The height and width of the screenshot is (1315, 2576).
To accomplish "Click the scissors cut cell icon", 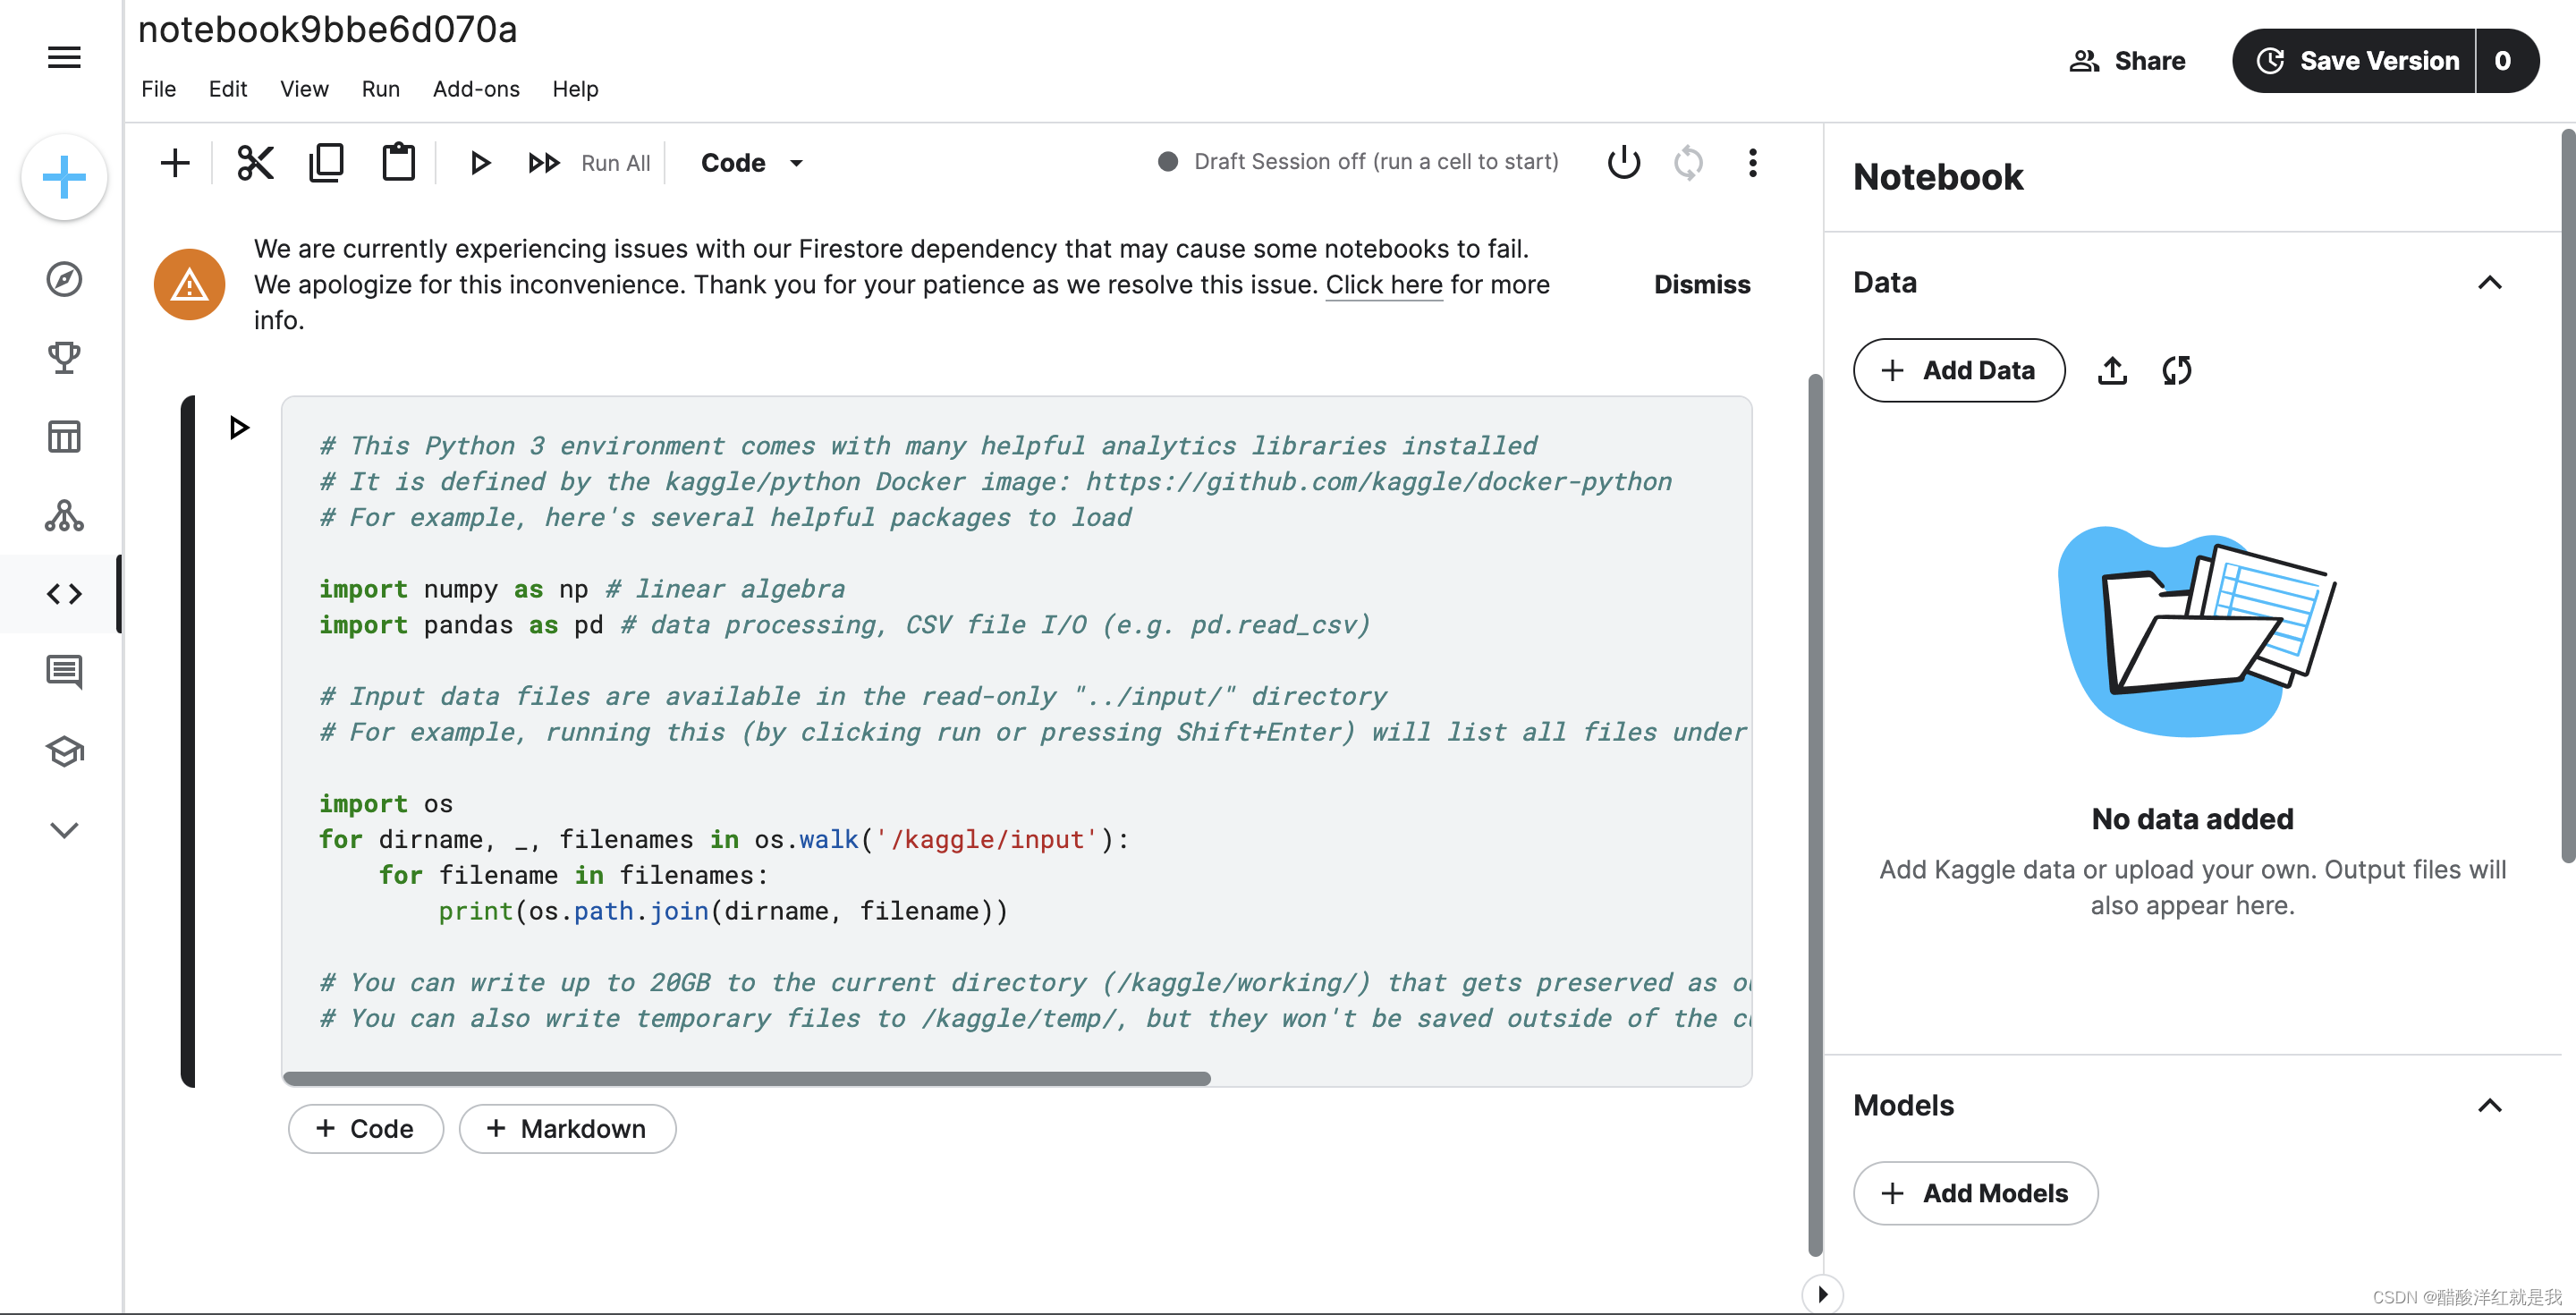I will click(x=255, y=163).
